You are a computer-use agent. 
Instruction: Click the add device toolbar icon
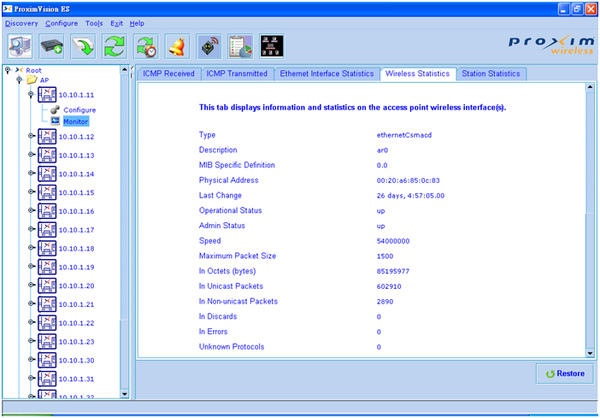[52, 46]
